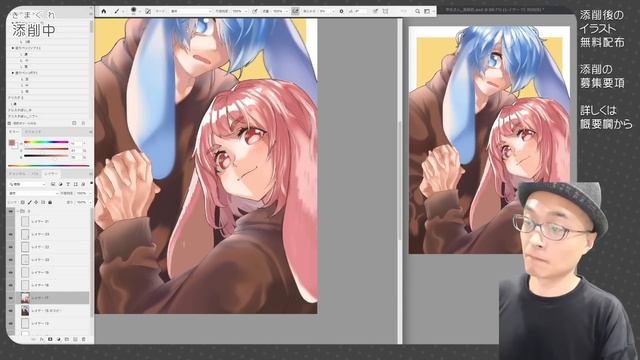The width and height of the screenshot is (640, 360).
Task: Collapse the layer group folder
Action: (x=18, y=211)
